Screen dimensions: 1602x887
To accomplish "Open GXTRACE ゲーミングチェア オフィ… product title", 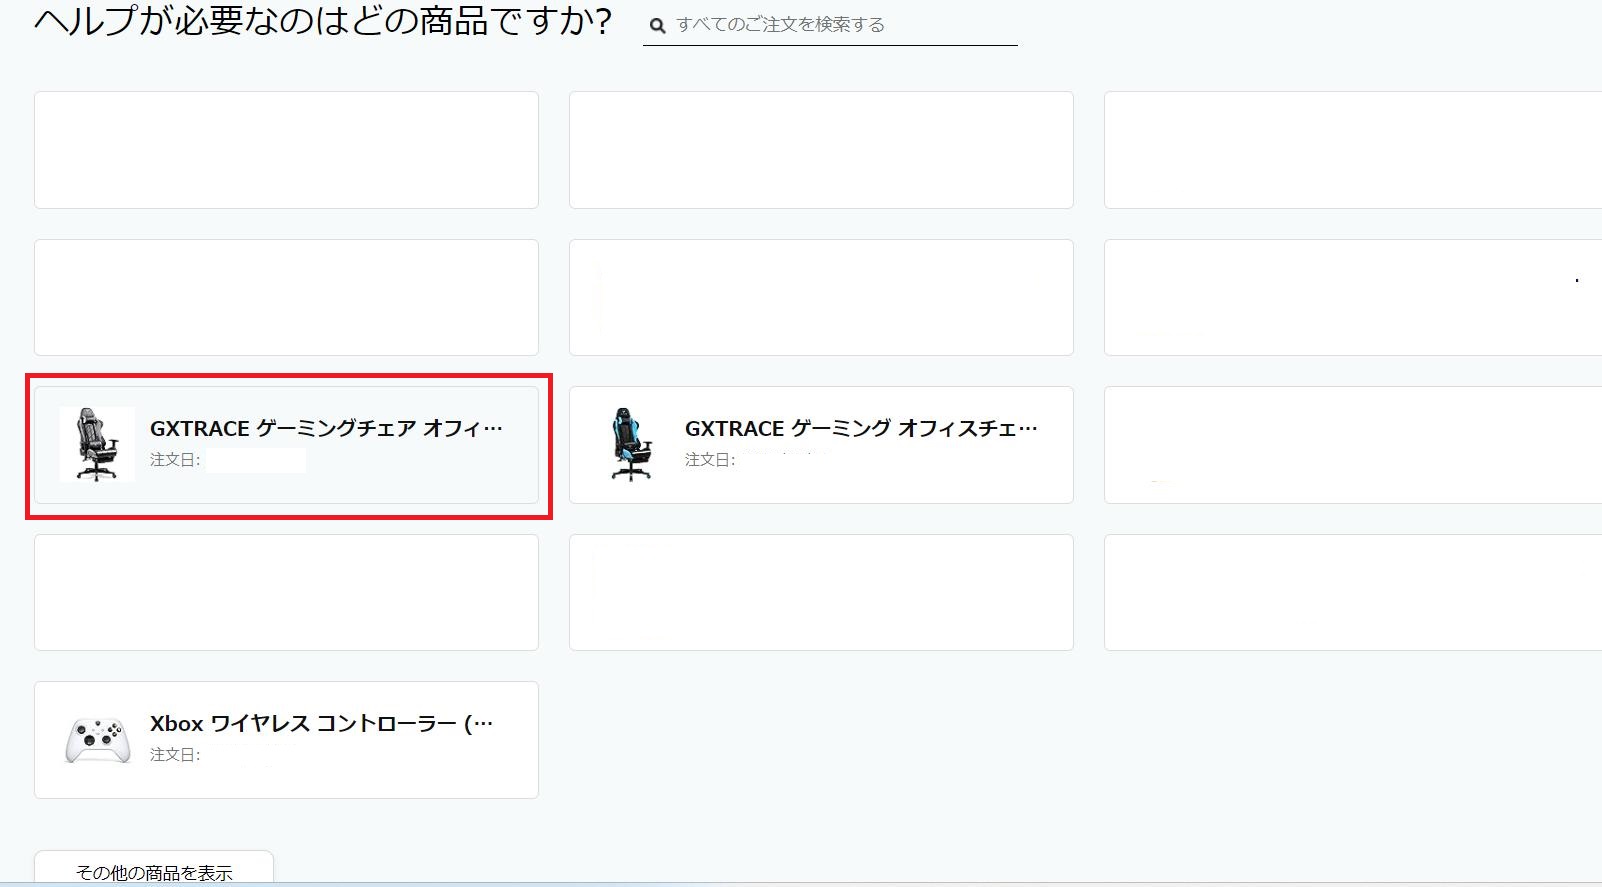I will (326, 429).
